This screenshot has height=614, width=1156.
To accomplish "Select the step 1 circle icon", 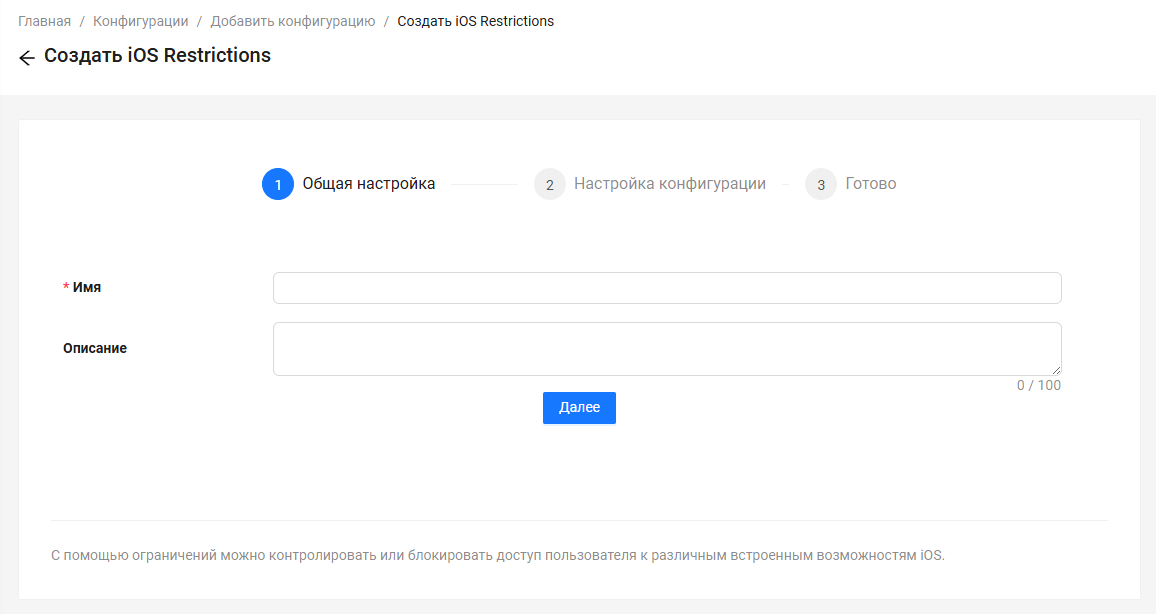I will [278, 185].
